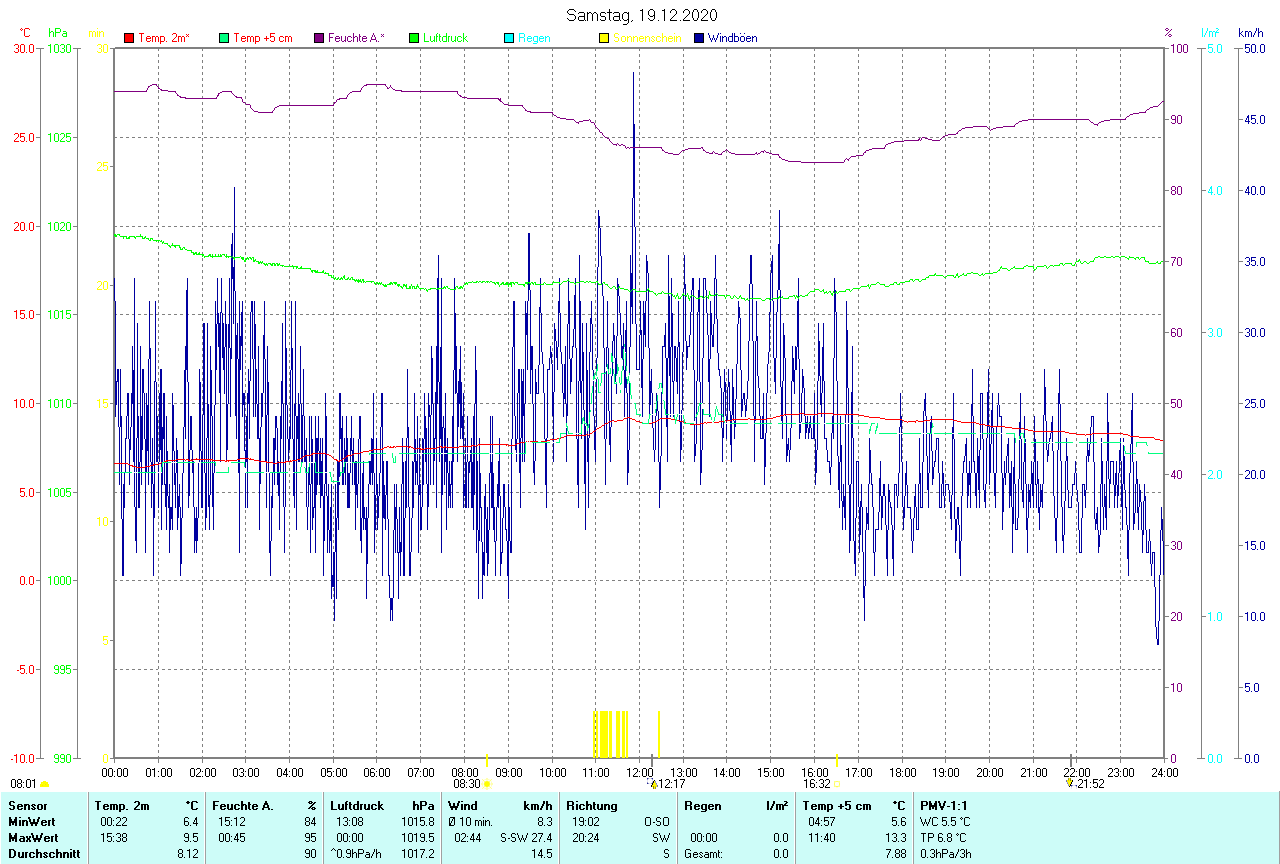
Task: Click the Luftdruck header in the table
Action: coord(357,805)
